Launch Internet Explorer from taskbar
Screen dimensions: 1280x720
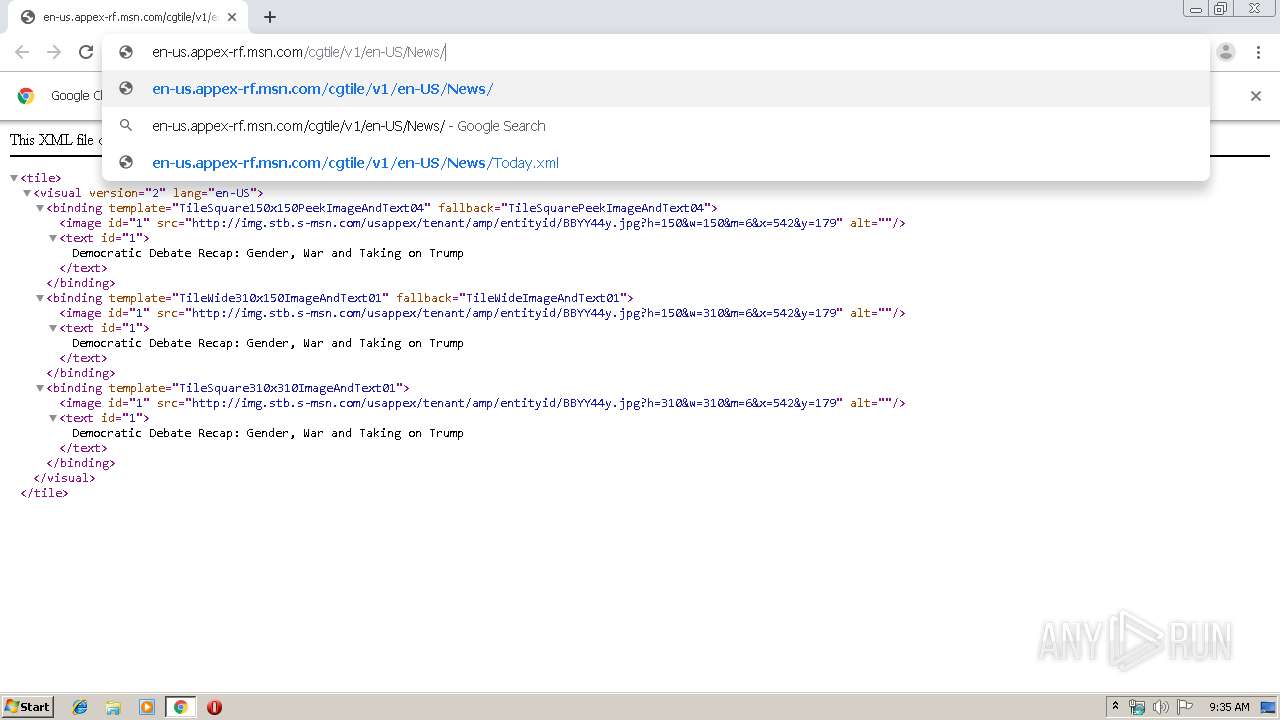click(80, 707)
